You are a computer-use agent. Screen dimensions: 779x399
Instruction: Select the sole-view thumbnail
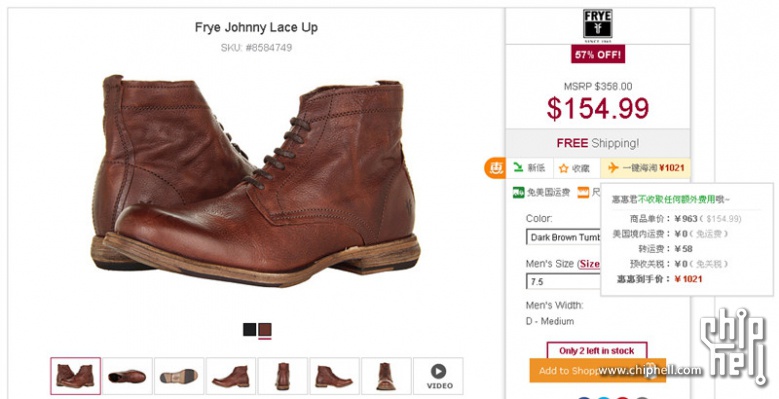179,376
